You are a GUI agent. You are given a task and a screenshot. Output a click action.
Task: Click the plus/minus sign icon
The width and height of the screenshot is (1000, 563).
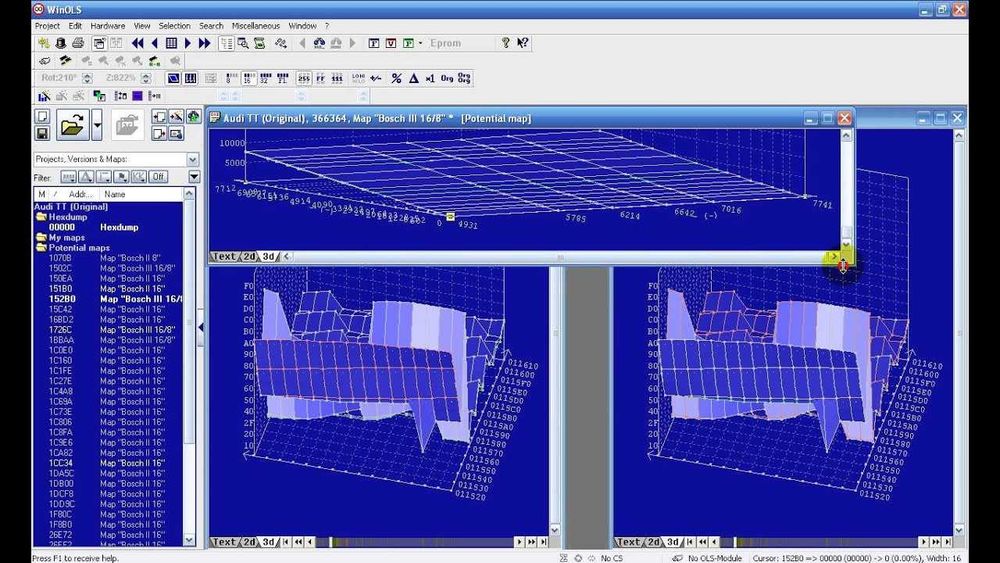pyautogui.click(x=376, y=78)
